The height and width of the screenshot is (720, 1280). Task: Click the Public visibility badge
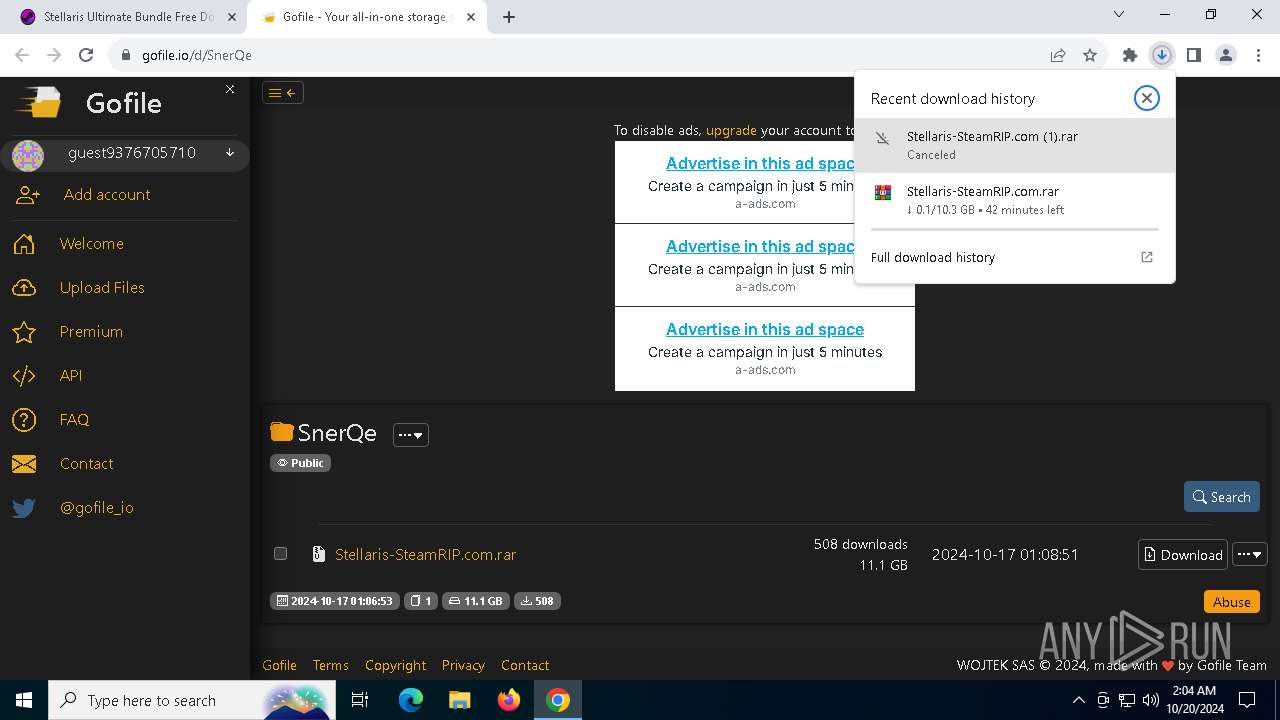[300, 463]
